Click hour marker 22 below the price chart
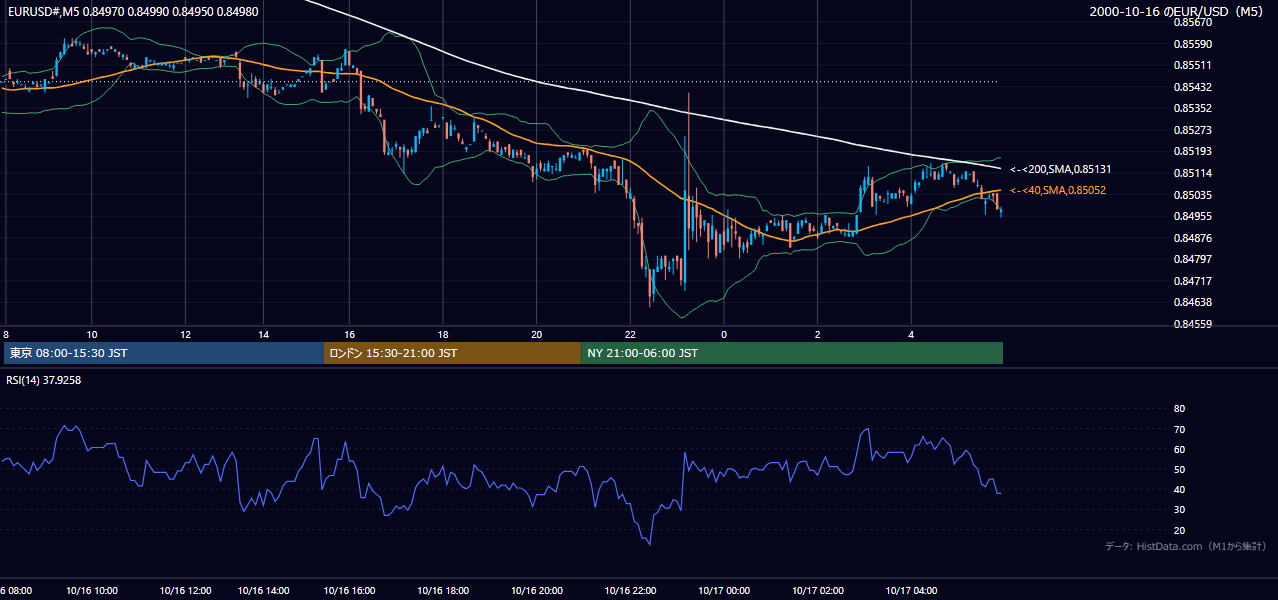The height and width of the screenshot is (600, 1278). coord(629,334)
